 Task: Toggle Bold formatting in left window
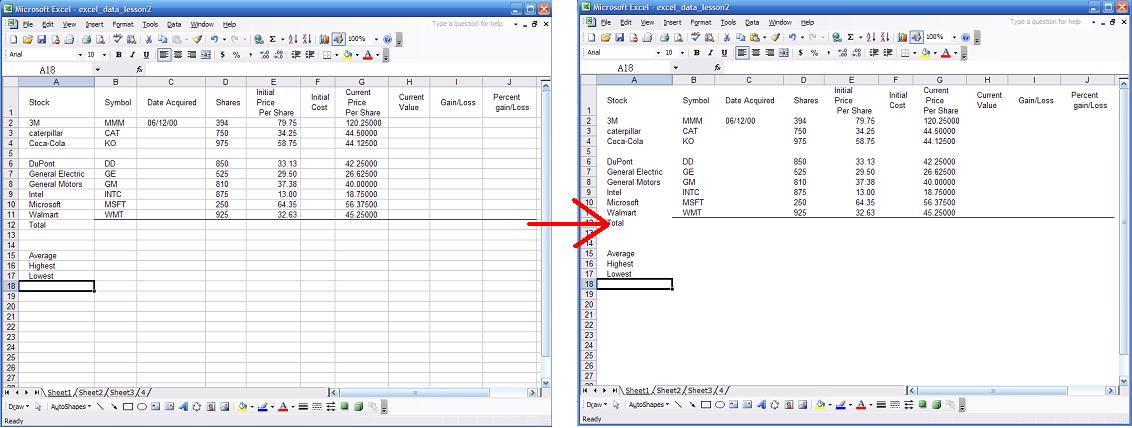tap(118, 54)
